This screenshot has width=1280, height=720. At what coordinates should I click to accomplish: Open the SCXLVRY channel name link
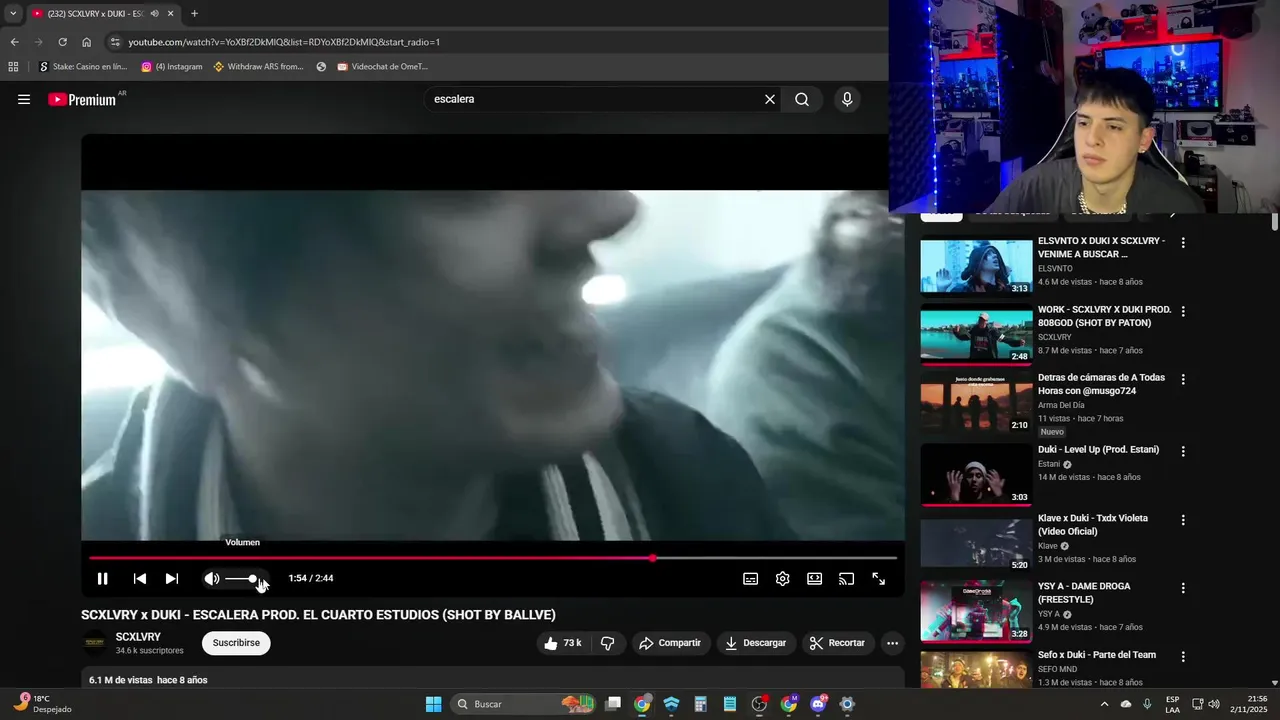pos(138,637)
